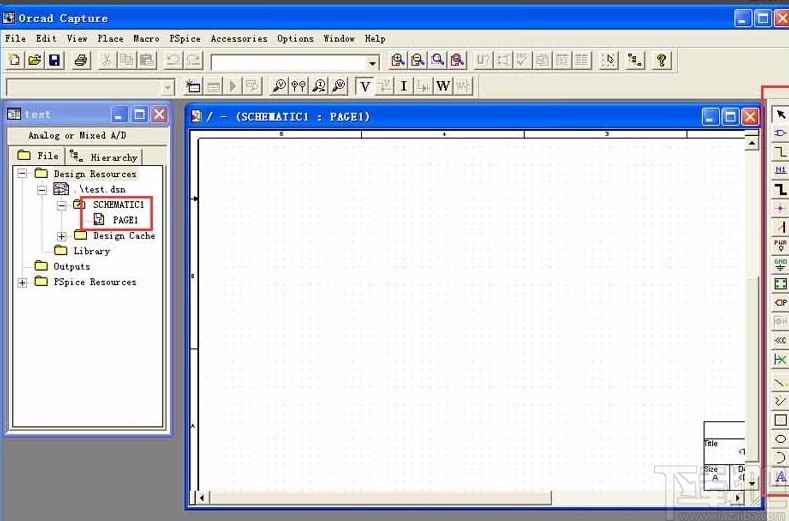Select PAGE1 in the project tree
The height and width of the screenshot is (521, 789).
coord(125,220)
